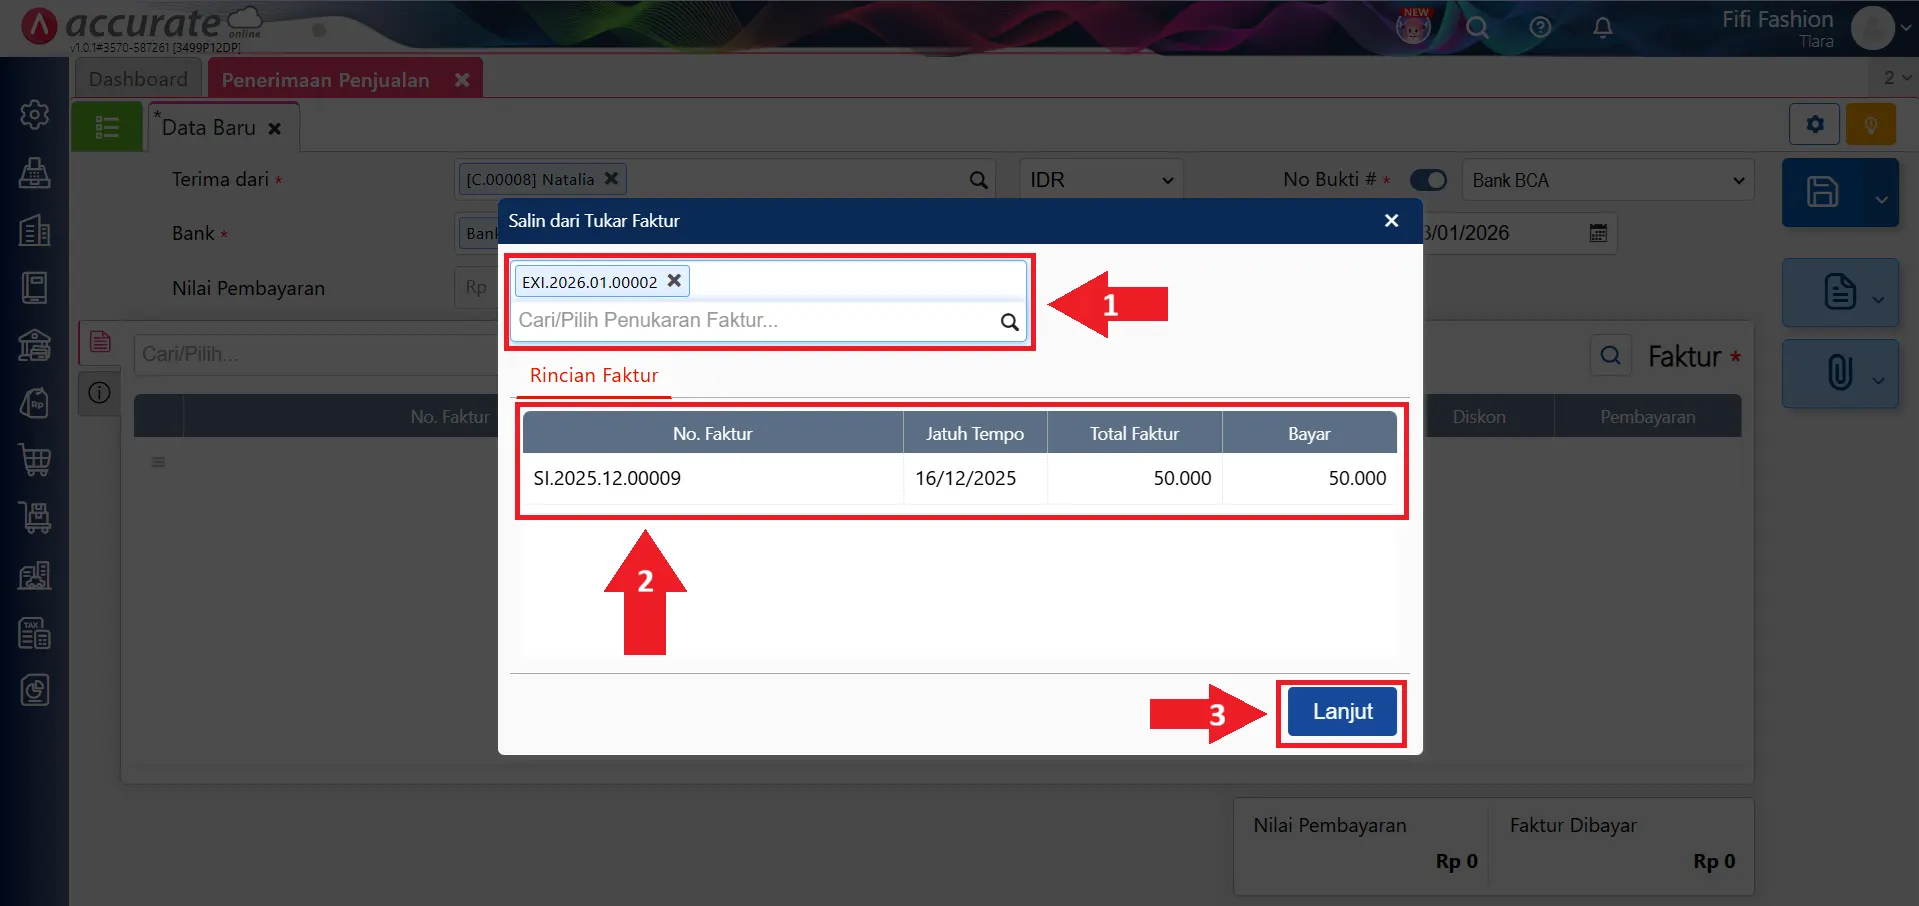Viewport: 1919px width, 906px height.
Task: Click search icon in Penukaran Faktur field
Action: click(1009, 322)
